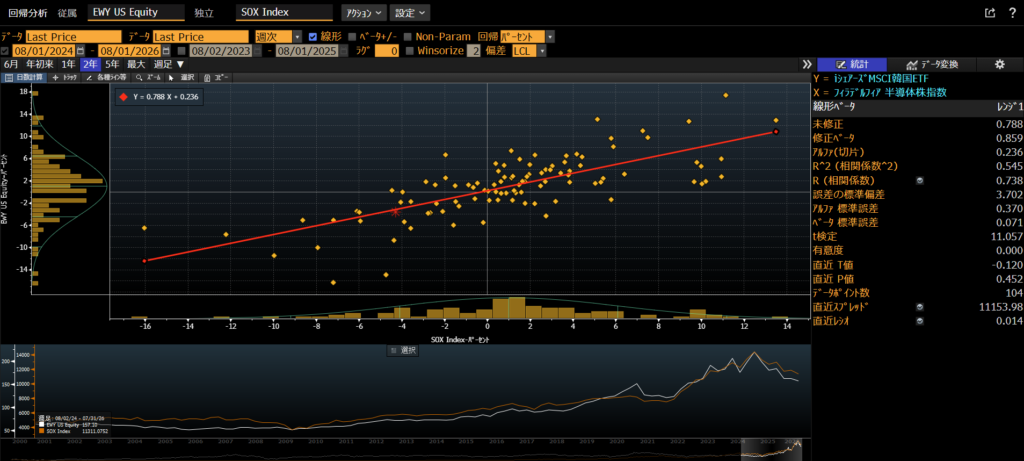Click the コピー copy tool

point(216,77)
